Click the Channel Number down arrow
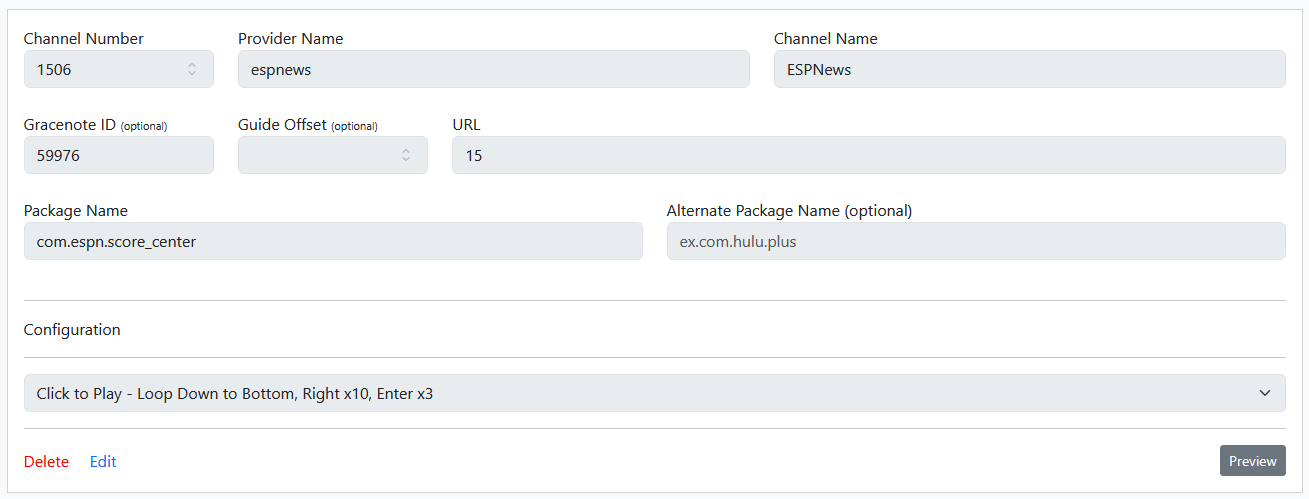 (x=192, y=74)
